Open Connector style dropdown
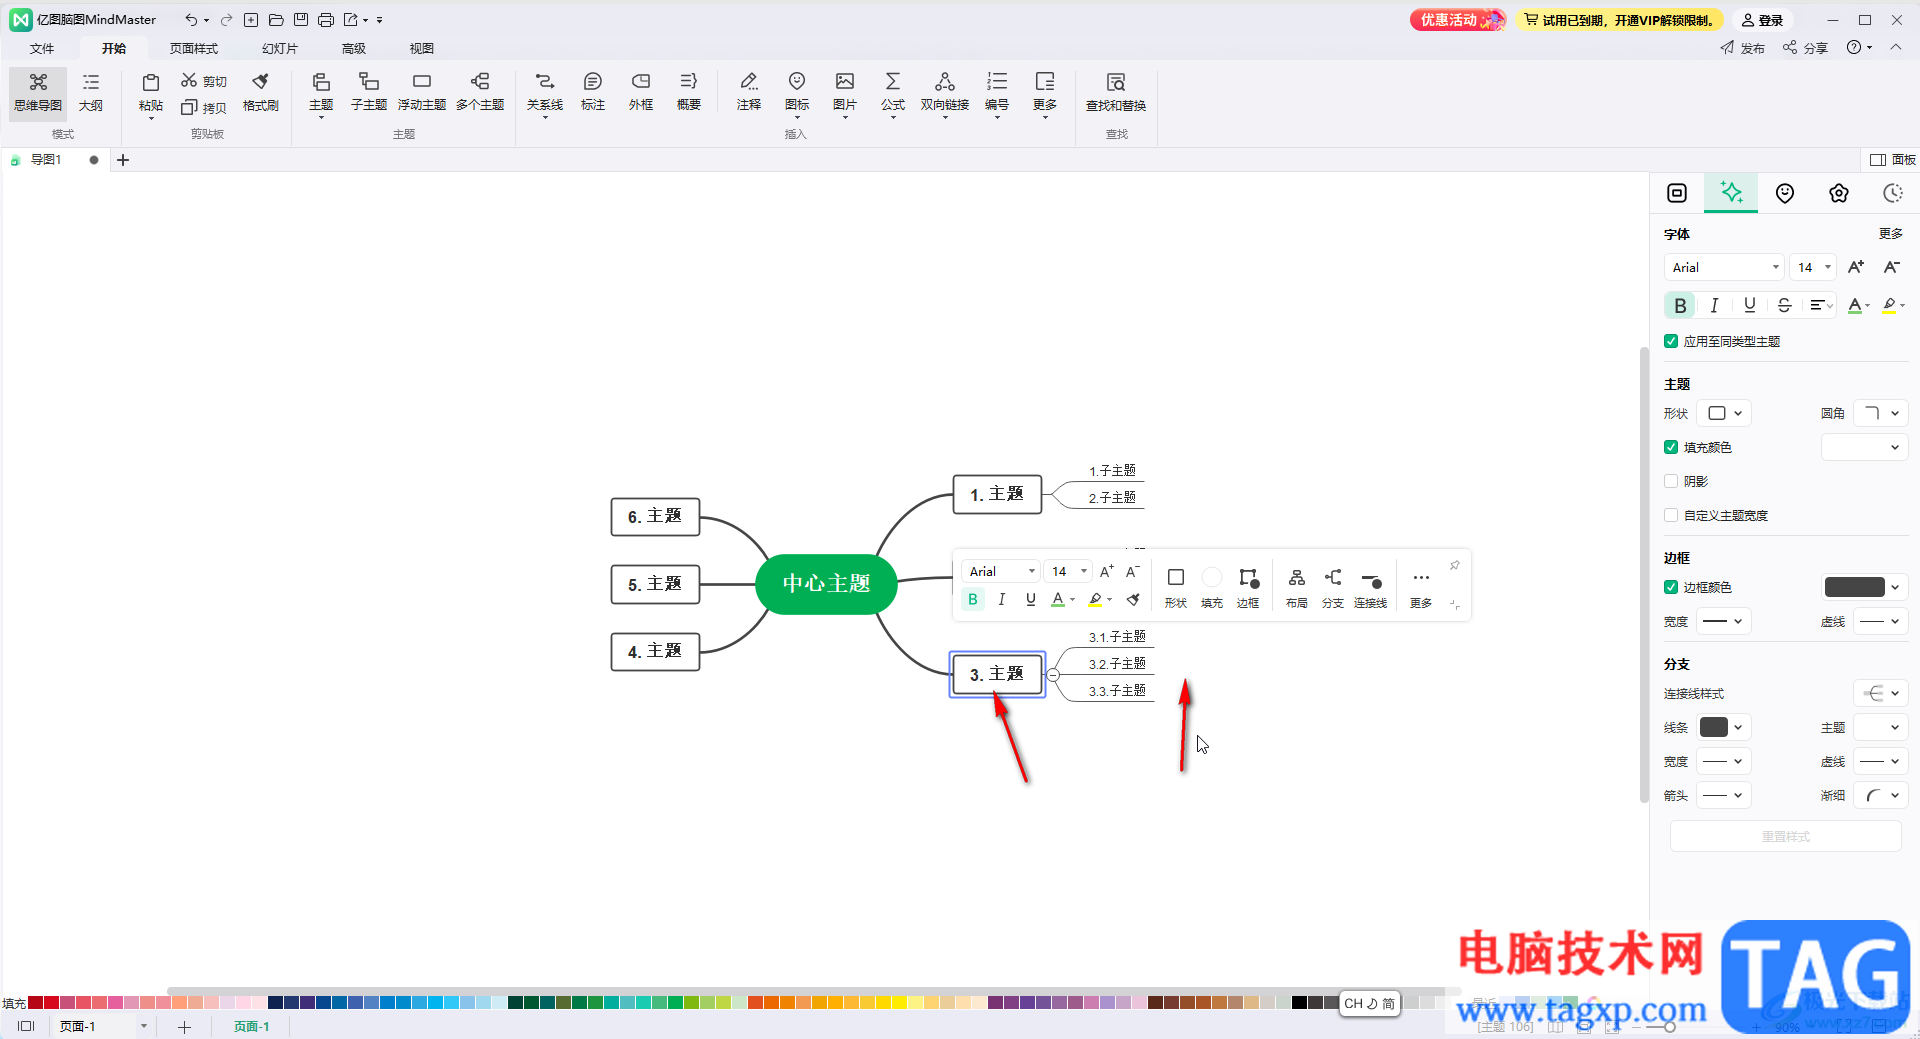 pos(1881,693)
